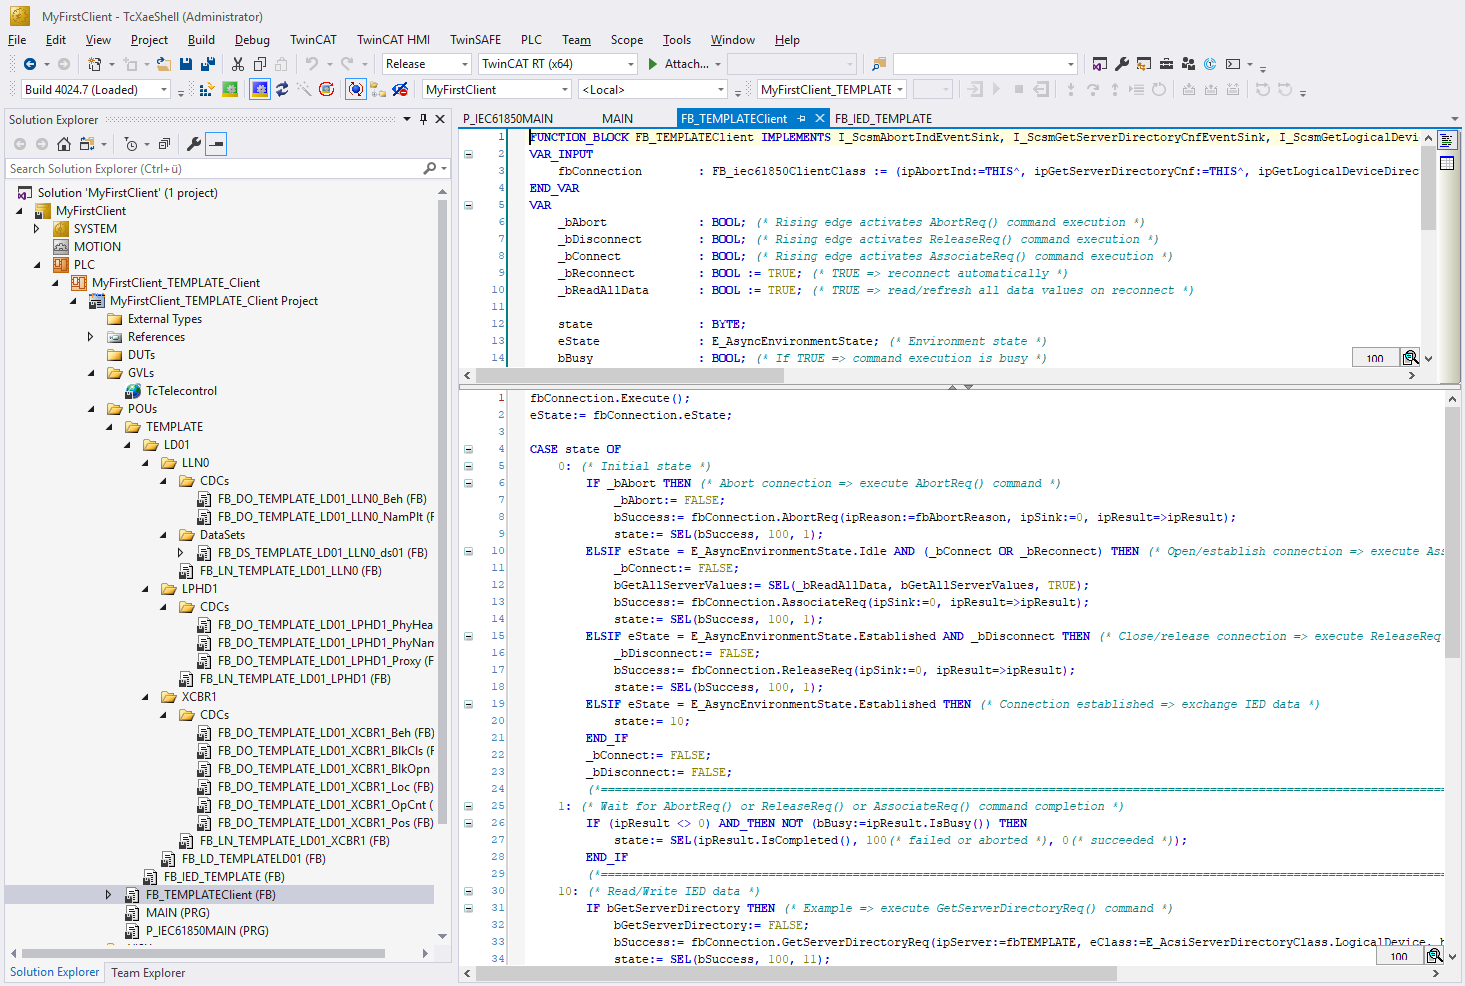
Task: Click the Solution Explorer Home icon
Action: (64, 144)
